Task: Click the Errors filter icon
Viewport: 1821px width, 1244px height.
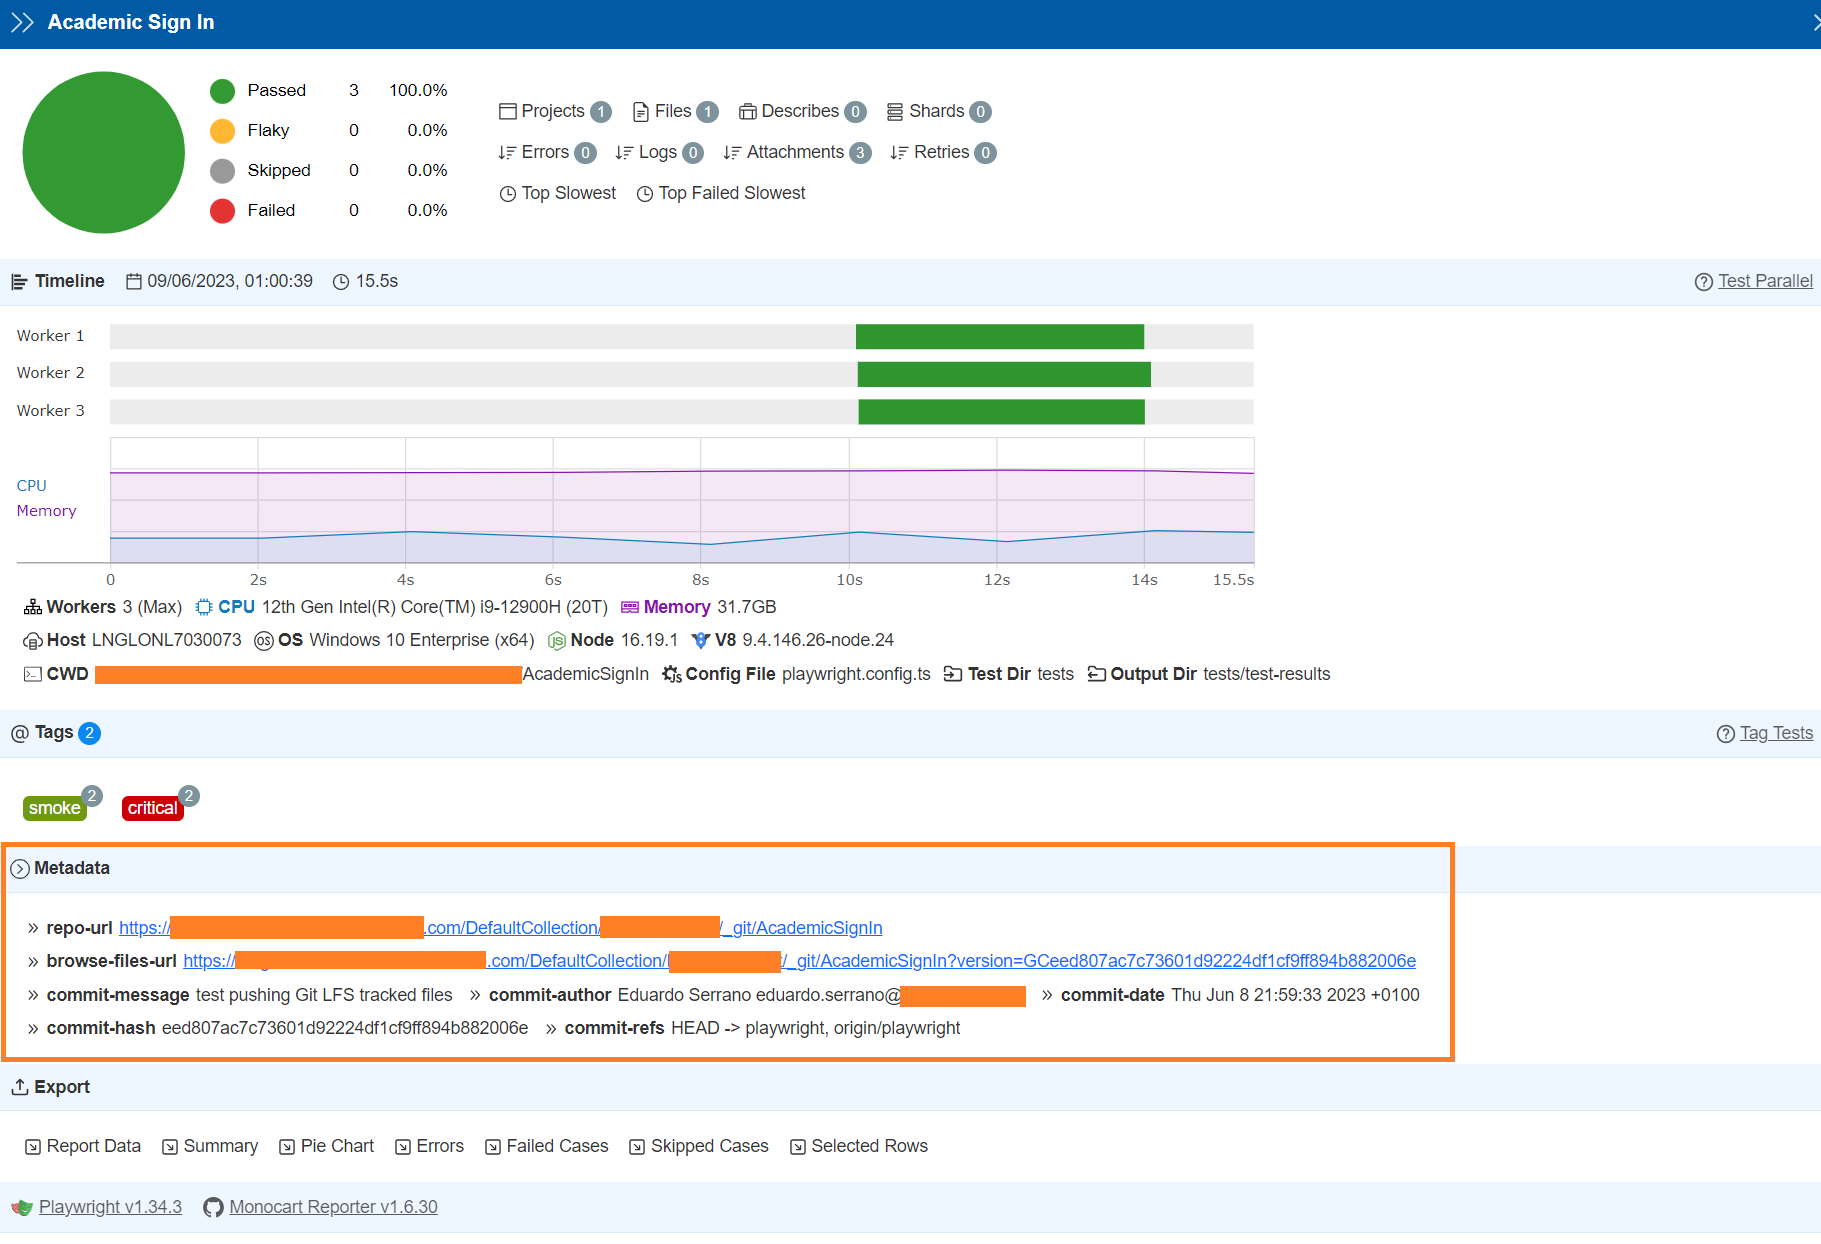Action: (x=508, y=152)
